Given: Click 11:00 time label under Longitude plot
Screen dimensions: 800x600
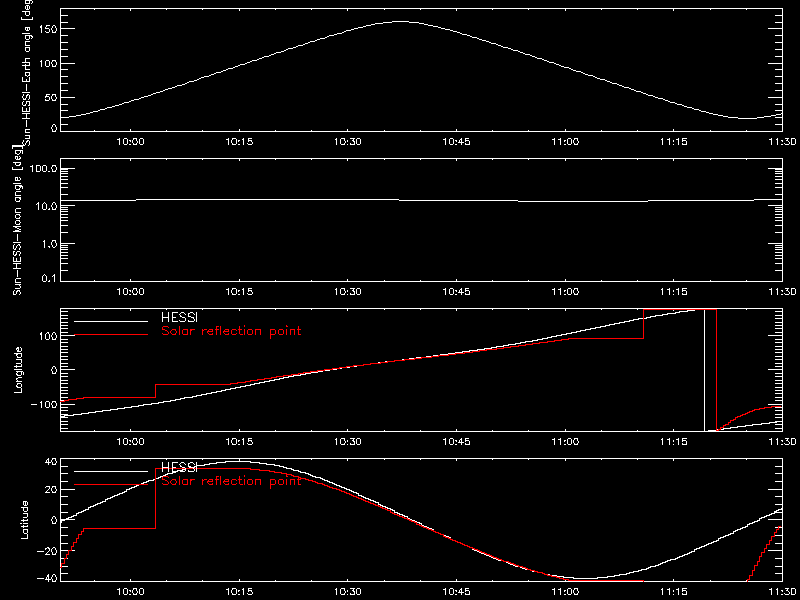Looking at the screenshot, I should (x=565, y=441).
